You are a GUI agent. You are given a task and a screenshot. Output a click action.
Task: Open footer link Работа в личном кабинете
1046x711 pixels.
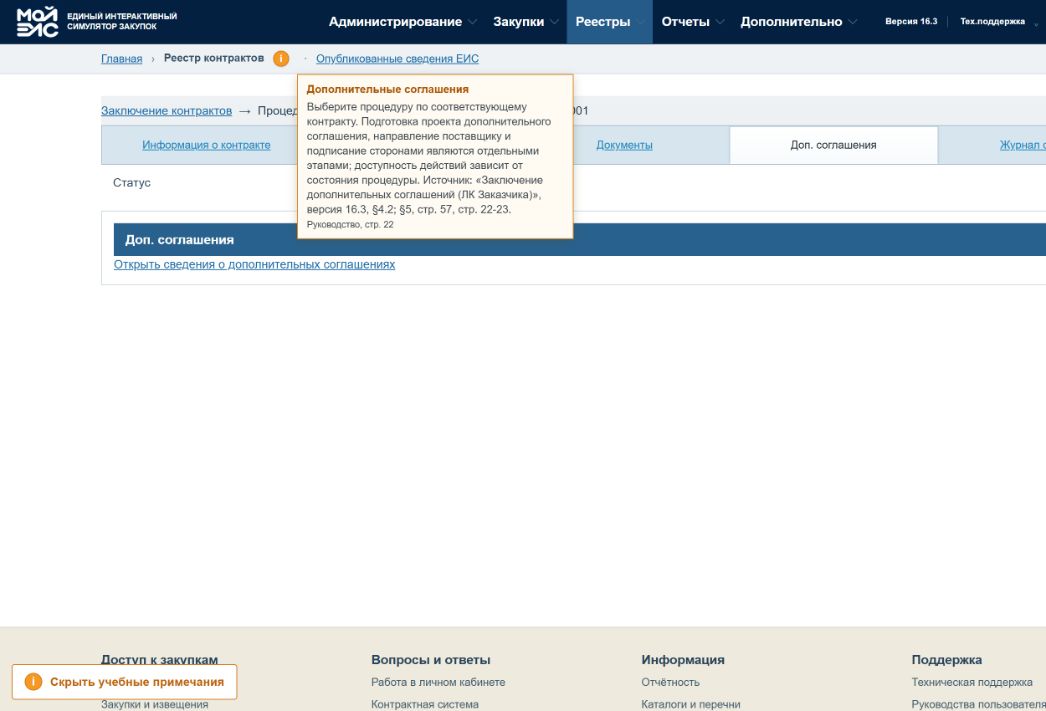pyautogui.click(x=438, y=682)
